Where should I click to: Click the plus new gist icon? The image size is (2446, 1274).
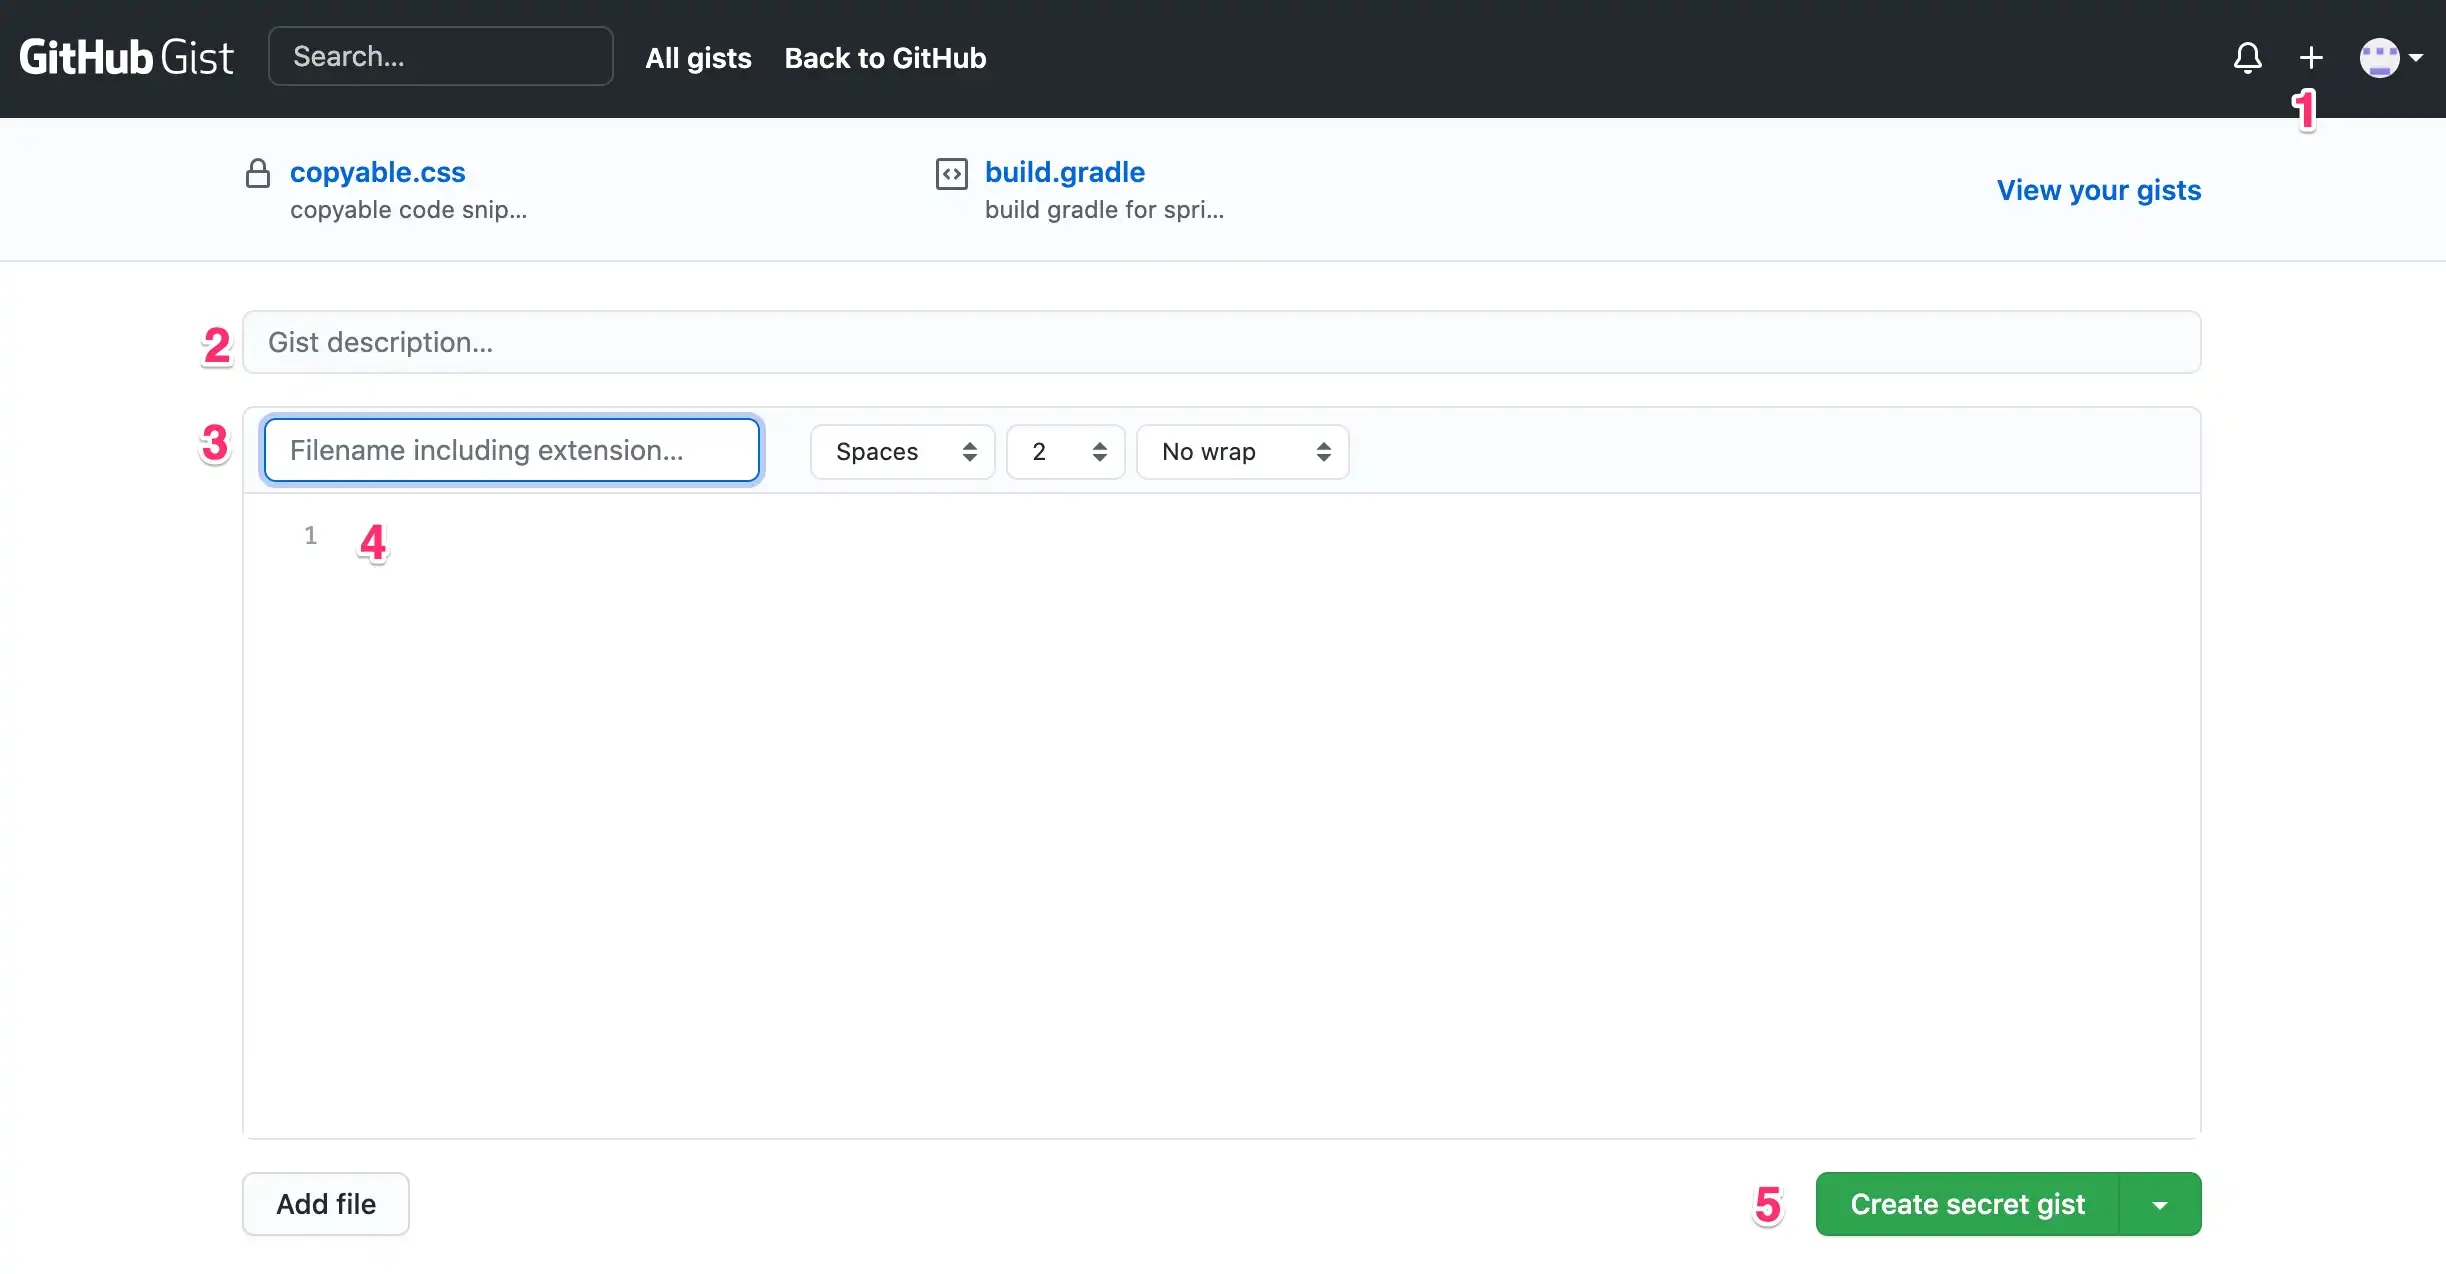2311,58
